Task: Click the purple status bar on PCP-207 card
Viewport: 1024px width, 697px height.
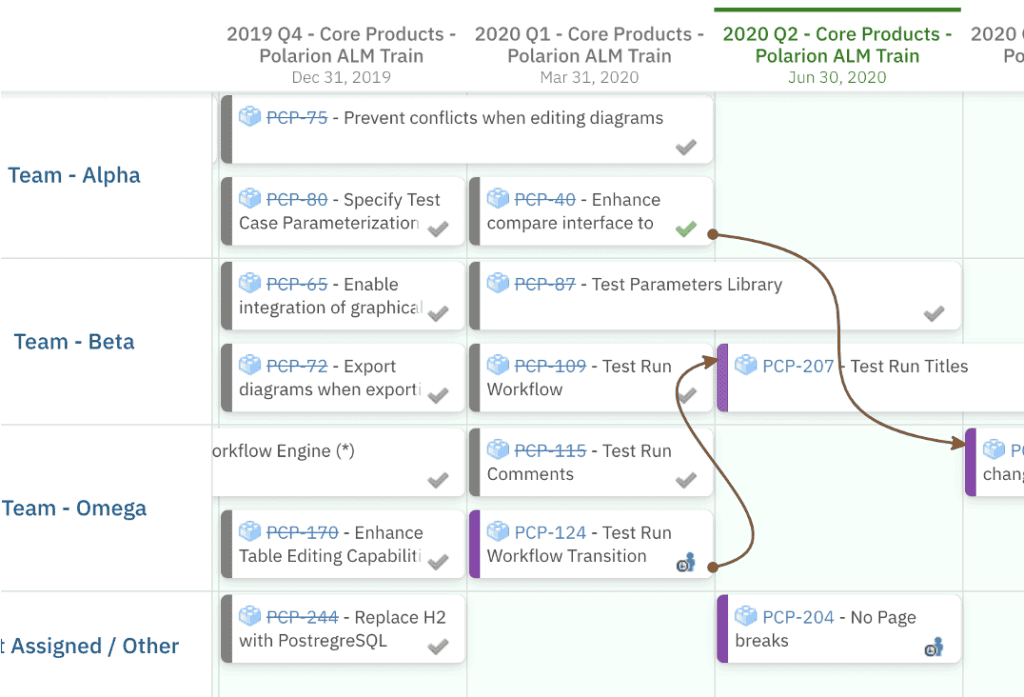Action: [x=722, y=378]
